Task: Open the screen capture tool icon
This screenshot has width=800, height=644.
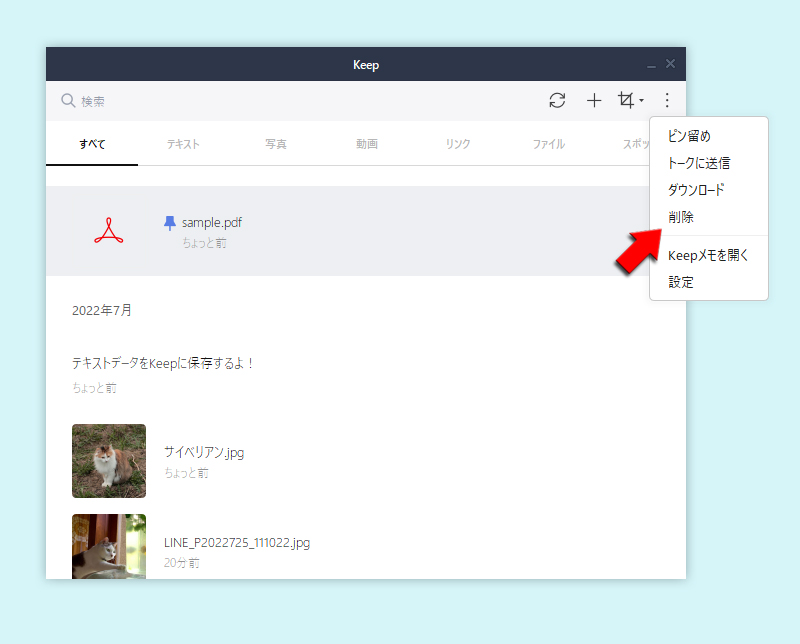Action: point(628,100)
